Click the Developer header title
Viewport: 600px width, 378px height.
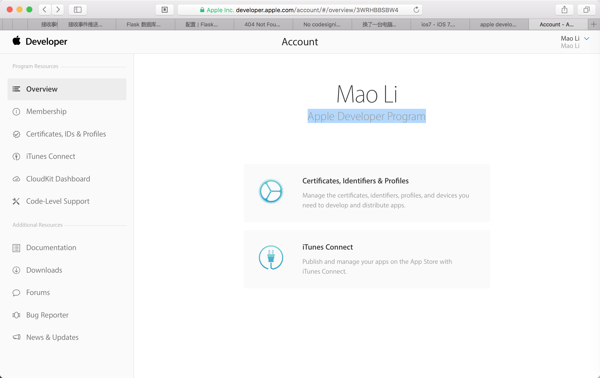click(46, 41)
